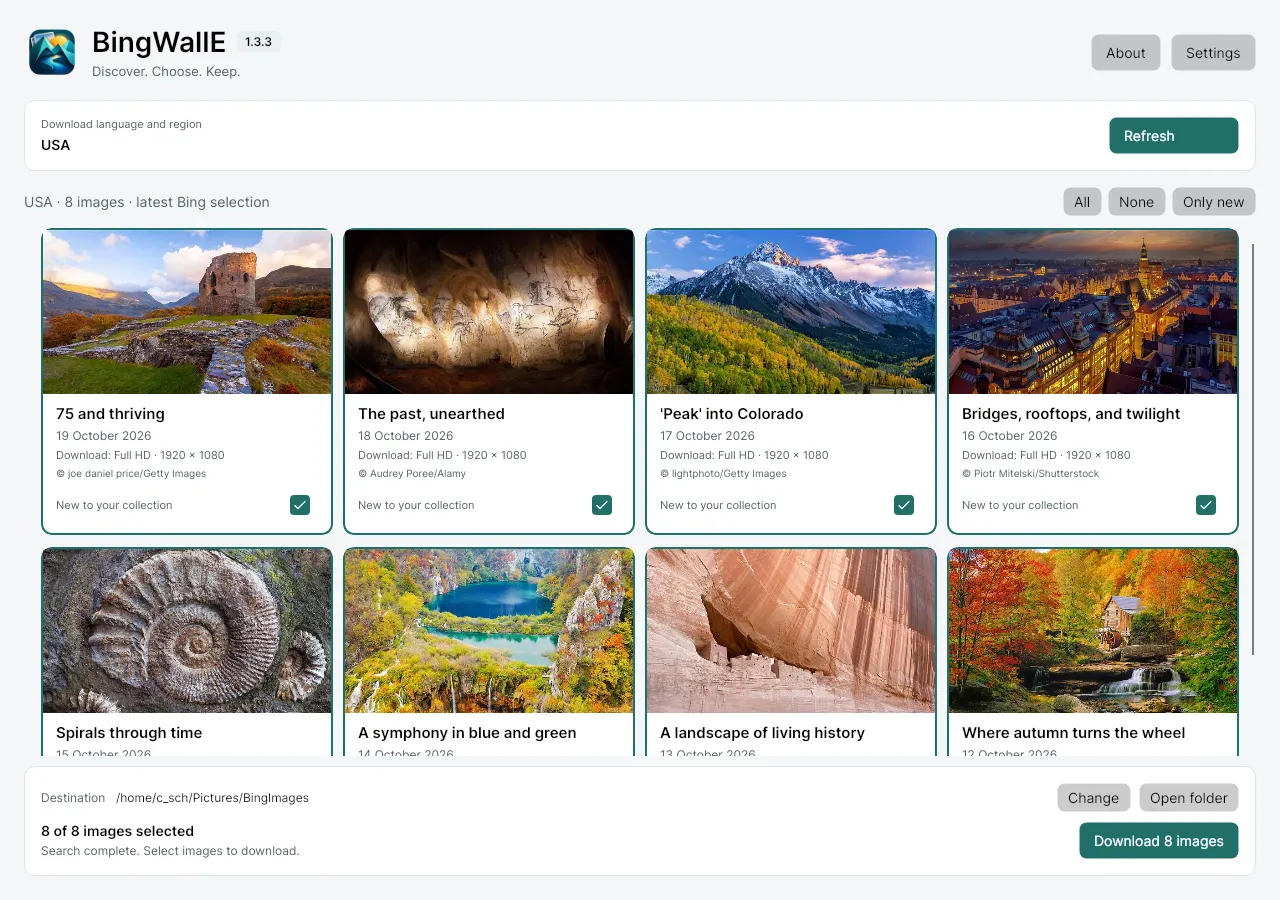The height and width of the screenshot is (900, 1280).
Task: Open the blue-green lakes thumbnail
Action: [x=489, y=631]
